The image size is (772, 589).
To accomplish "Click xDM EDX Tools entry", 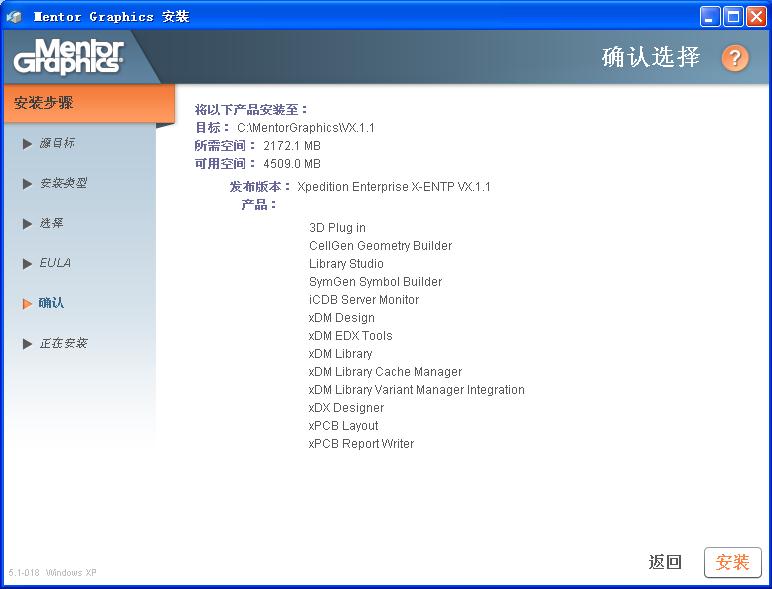I will pyautogui.click(x=351, y=335).
